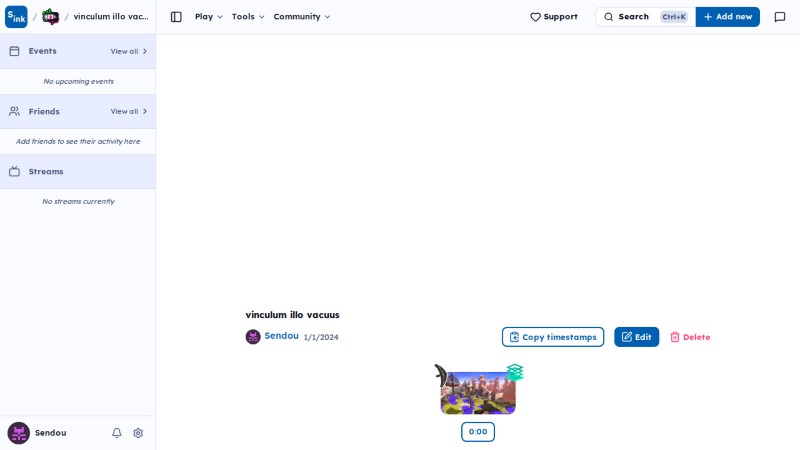Click the Support heart button
The height and width of the screenshot is (450, 800).
coord(554,17)
